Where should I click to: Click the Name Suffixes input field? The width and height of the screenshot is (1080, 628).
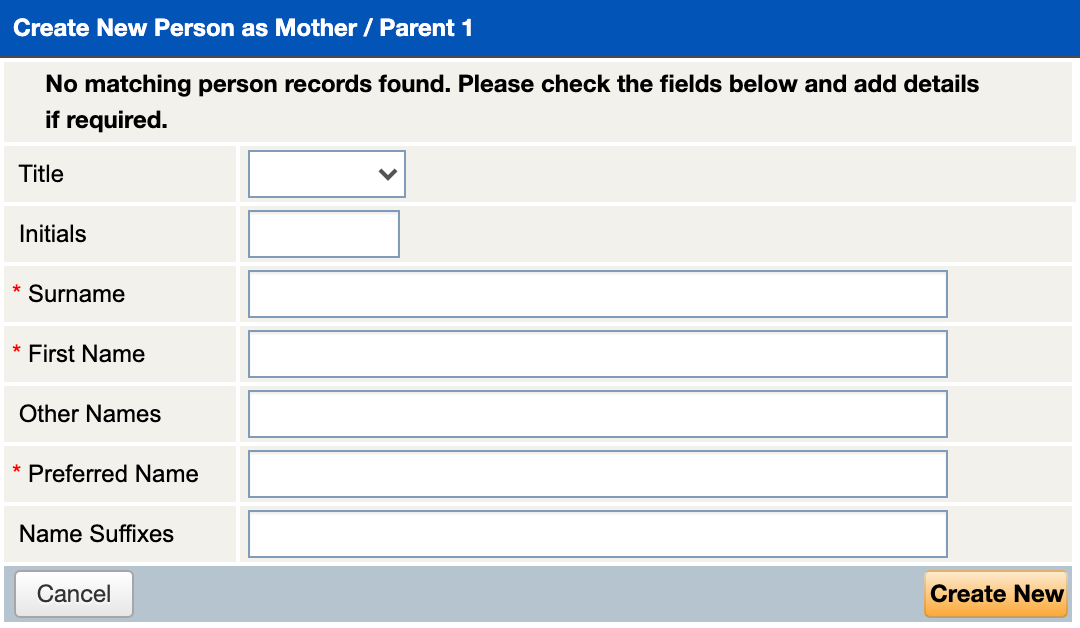(x=596, y=533)
